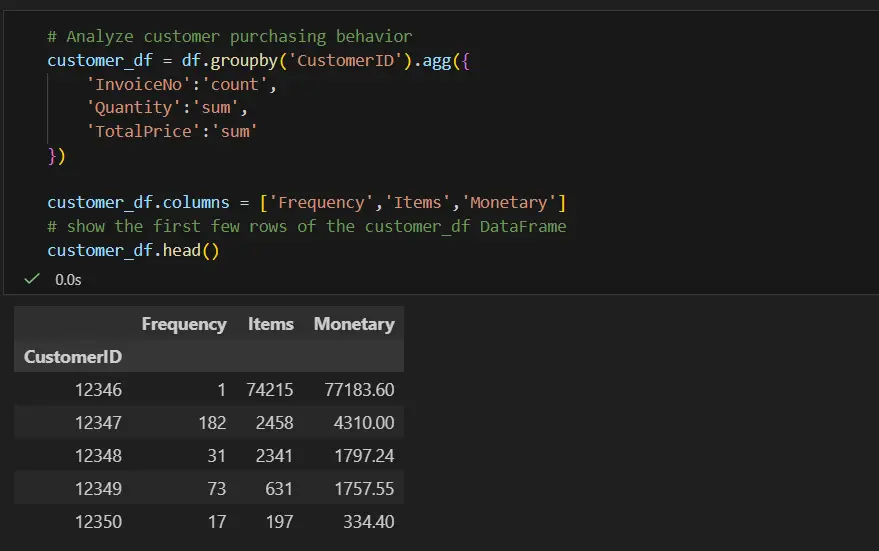879x551 pixels.
Task: Click customer ID 12347 row label
Action: click(98, 423)
